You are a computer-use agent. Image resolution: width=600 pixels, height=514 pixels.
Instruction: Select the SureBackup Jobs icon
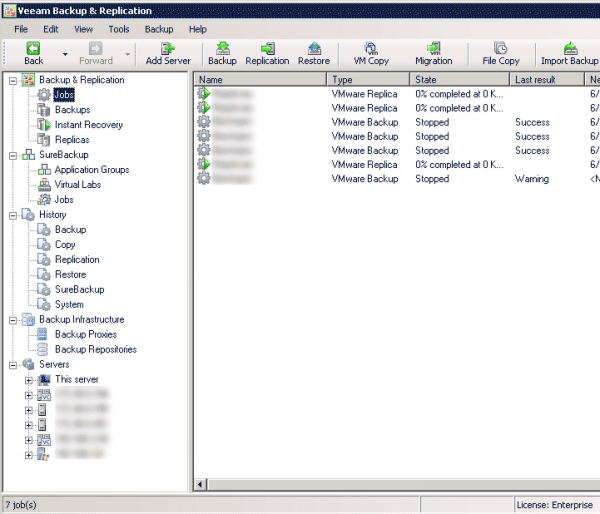point(44,199)
